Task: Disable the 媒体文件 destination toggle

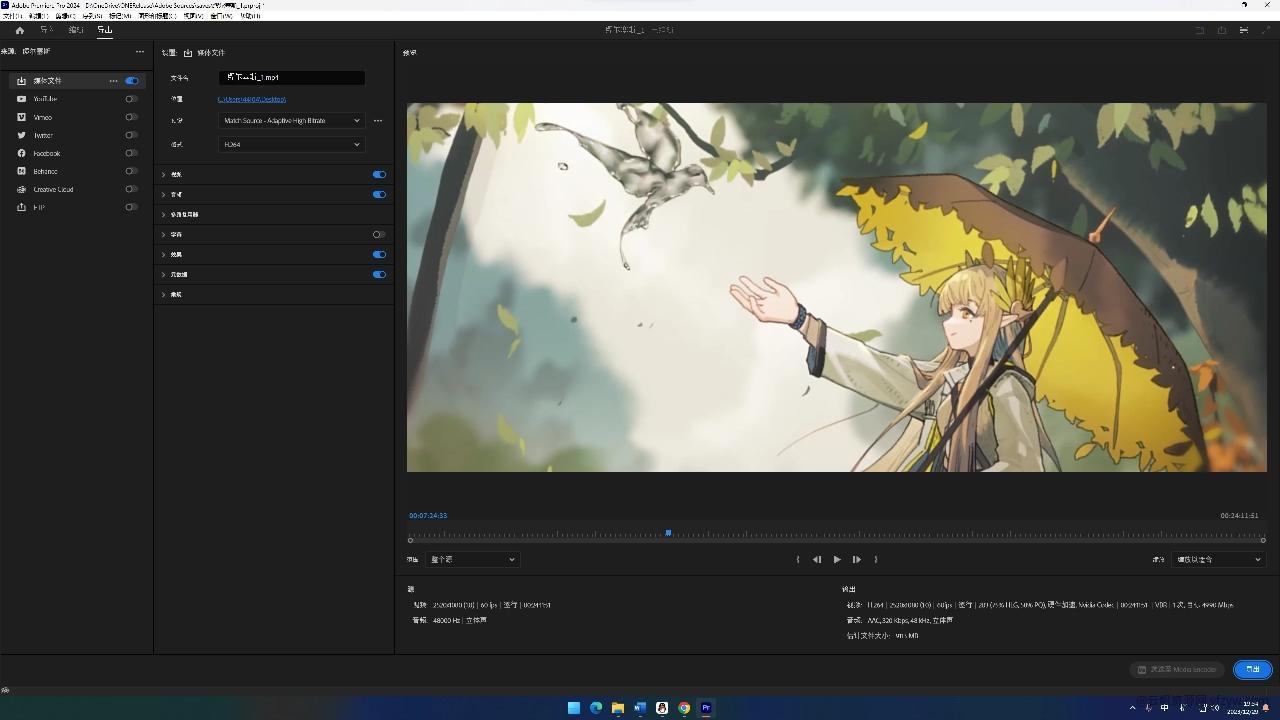Action: tap(132, 81)
